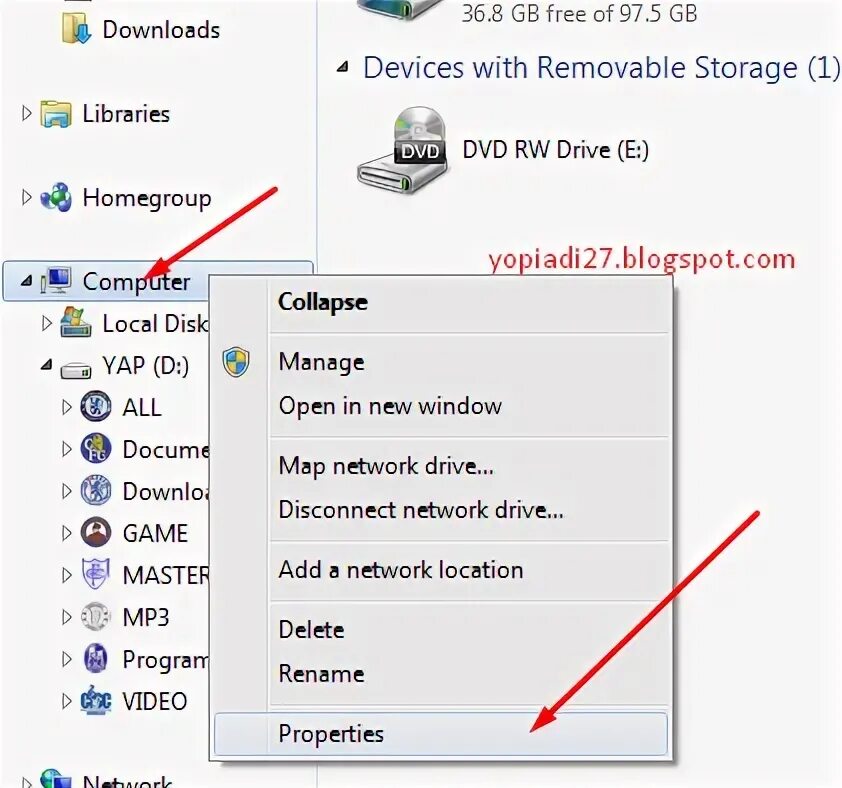Image resolution: width=842 pixels, height=788 pixels.
Task: Click the DVD RW Drive (E:) icon
Action: click(x=403, y=150)
